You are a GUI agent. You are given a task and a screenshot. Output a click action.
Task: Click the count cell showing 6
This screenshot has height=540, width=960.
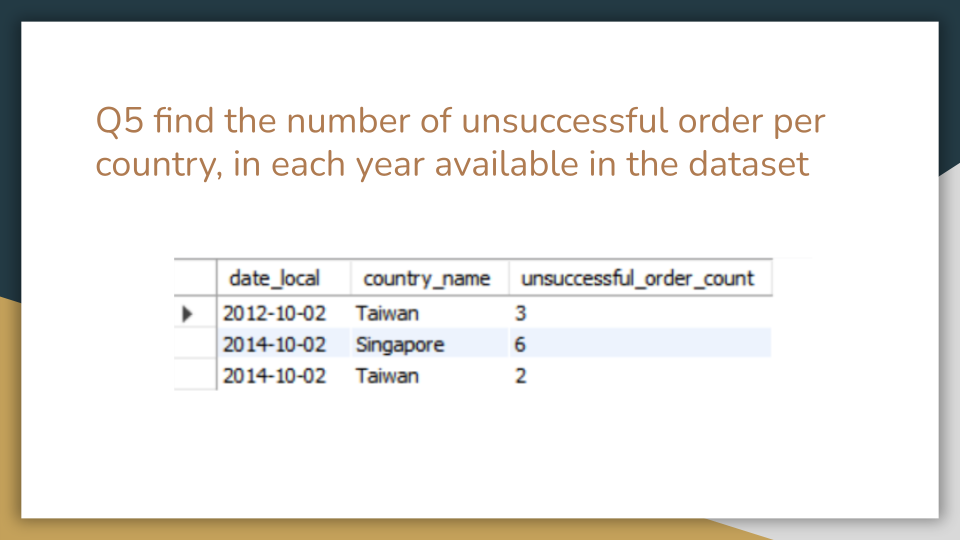[x=640, y=345]
